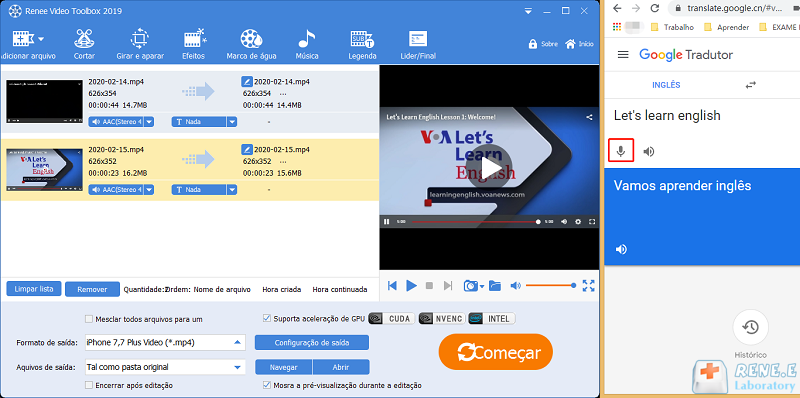Adjust the orange volume slider
This screenshot has width=800, height=398.
[551, 285]
